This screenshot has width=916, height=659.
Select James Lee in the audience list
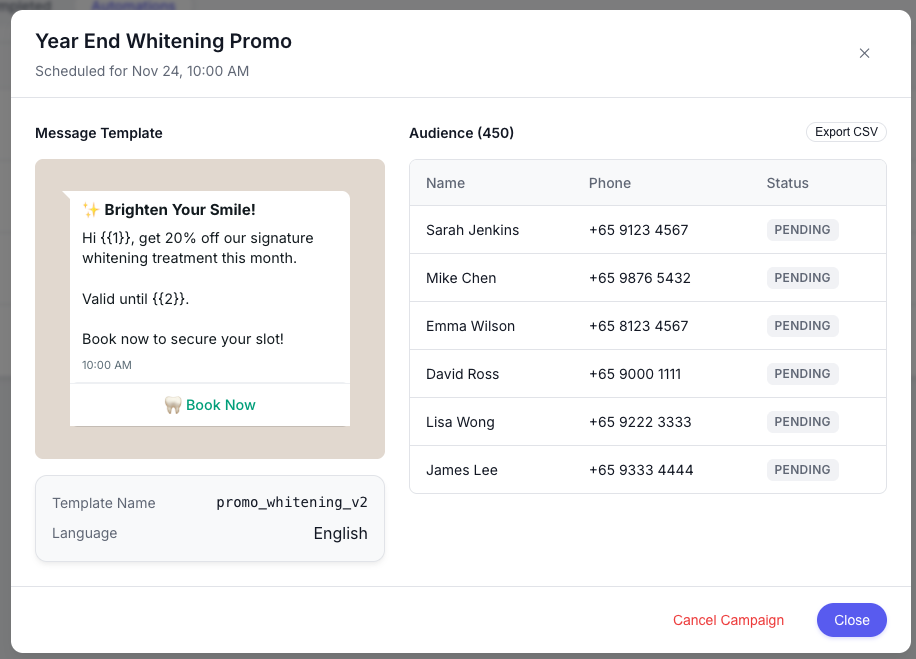click(x=647, y=469)
